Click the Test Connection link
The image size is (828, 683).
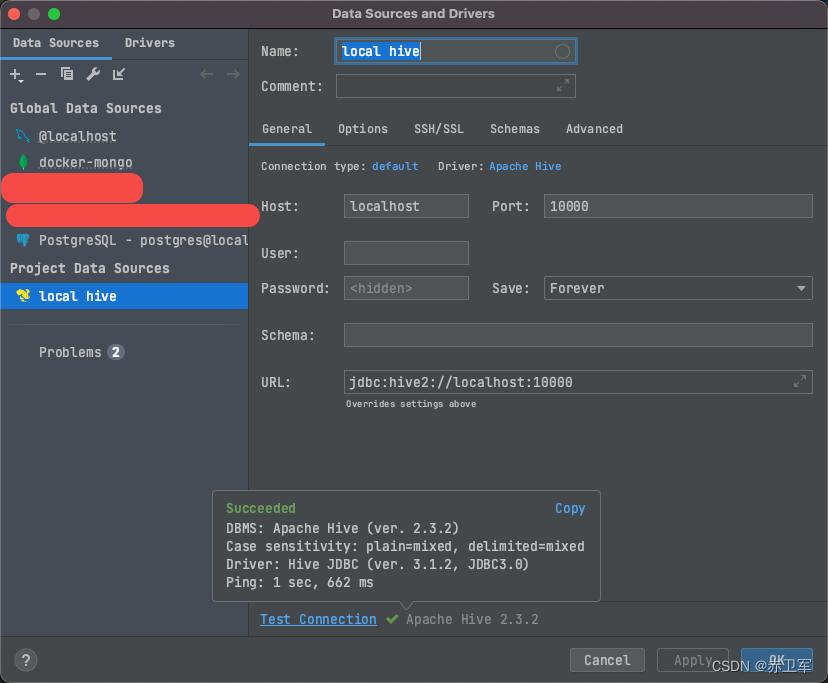(318, 619)
